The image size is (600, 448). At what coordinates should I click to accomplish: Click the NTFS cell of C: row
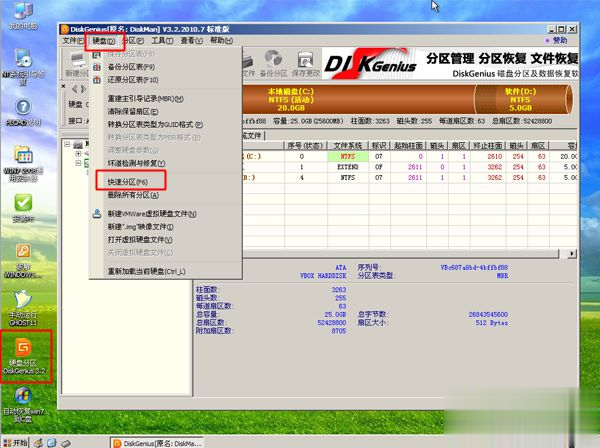(x=348, y=156)
